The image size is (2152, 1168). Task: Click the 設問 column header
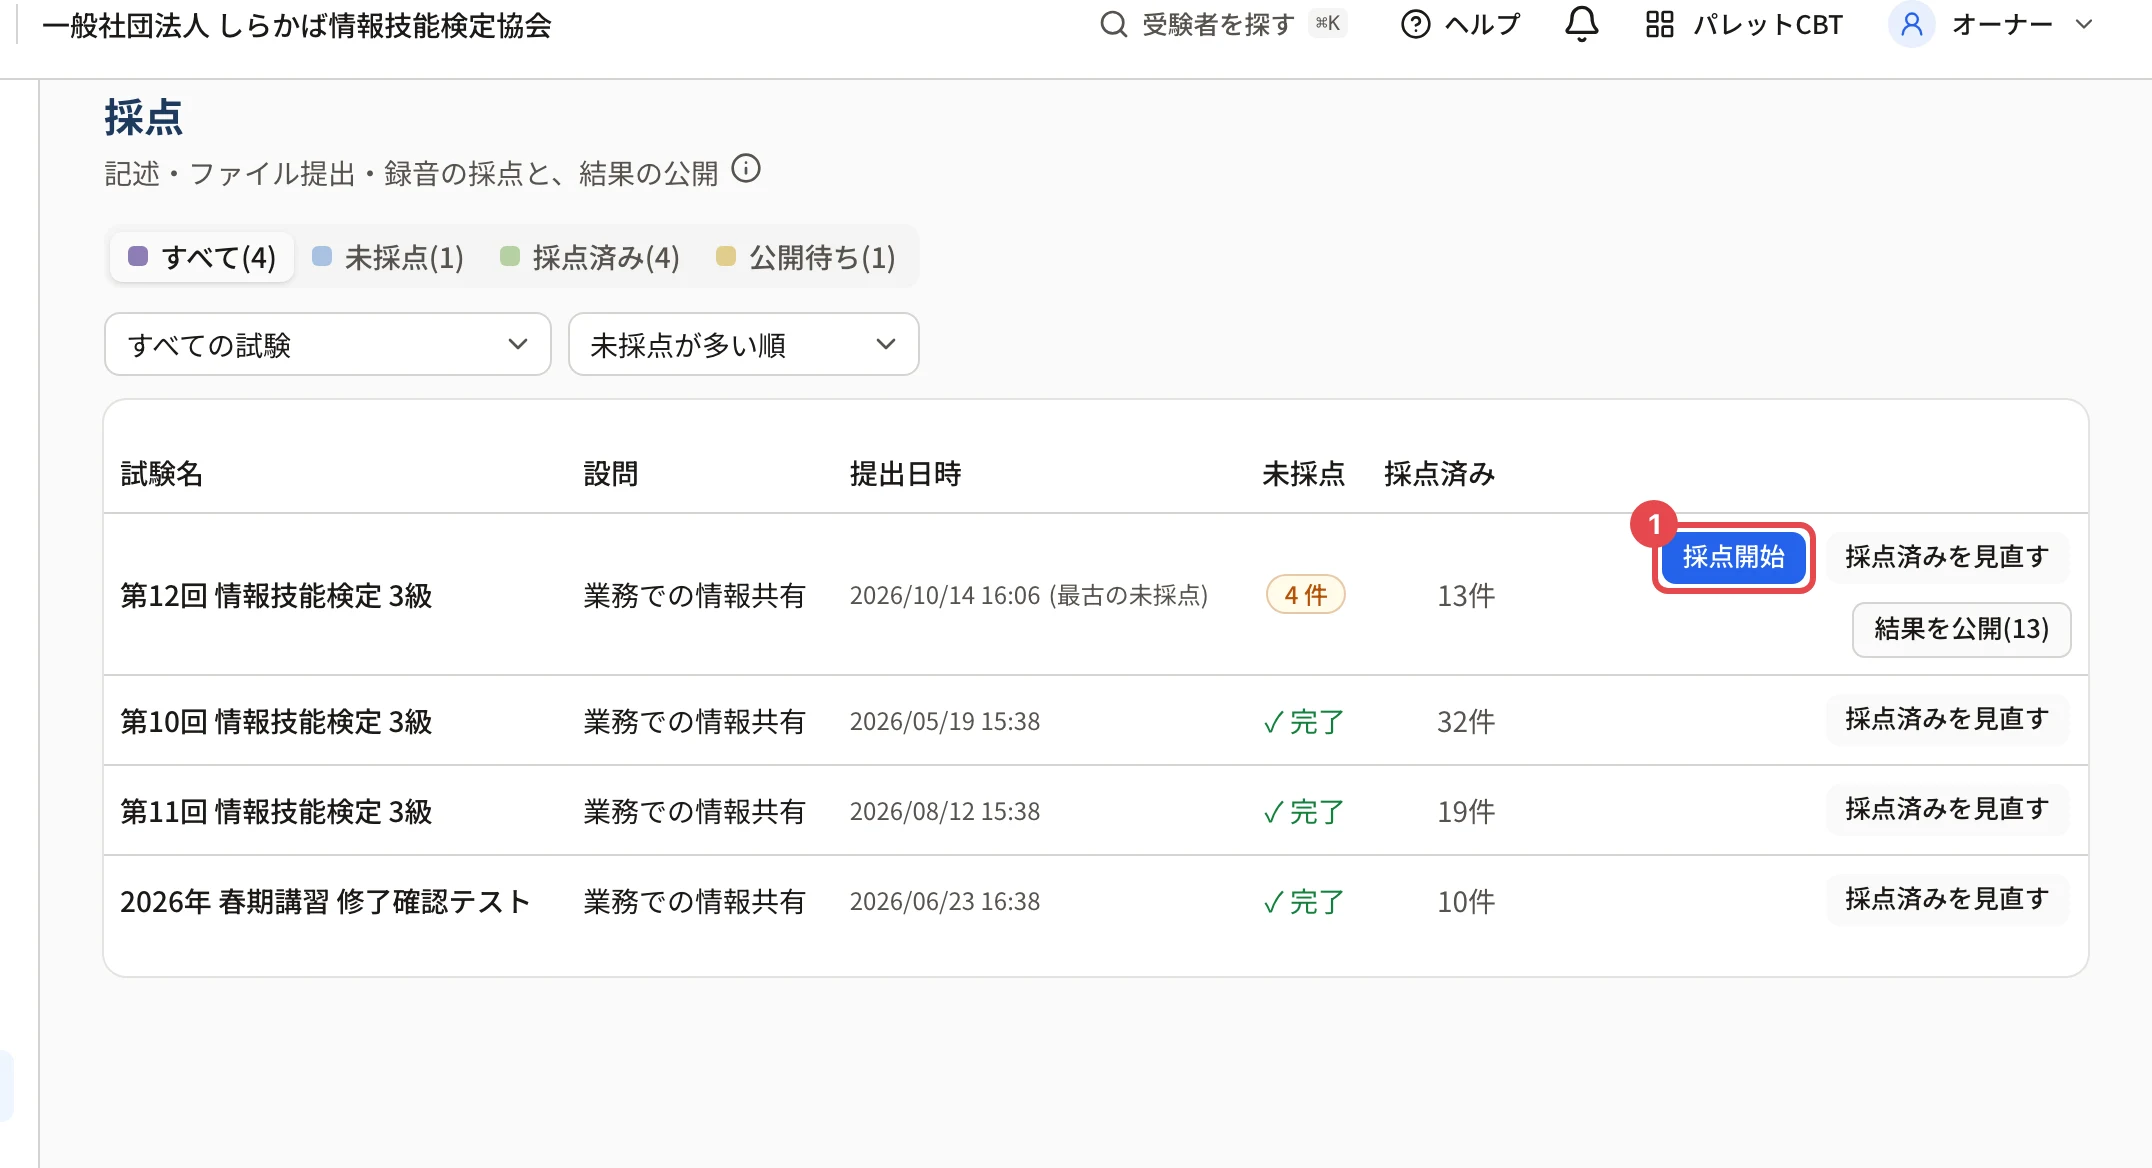(611, 474)
